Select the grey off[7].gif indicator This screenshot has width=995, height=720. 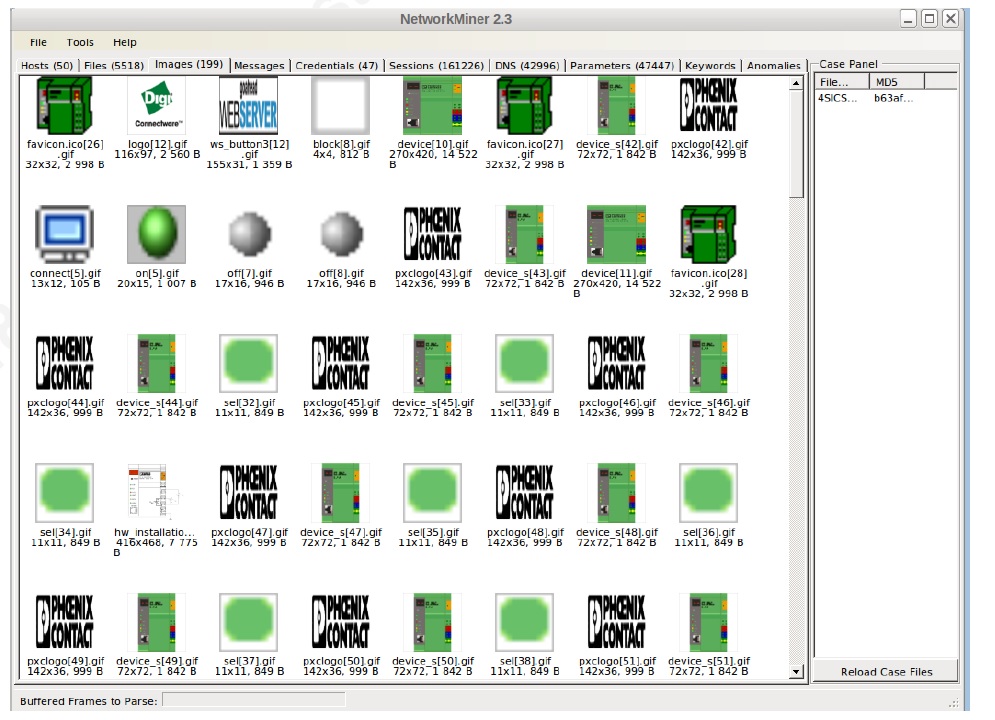click(249, 234)
